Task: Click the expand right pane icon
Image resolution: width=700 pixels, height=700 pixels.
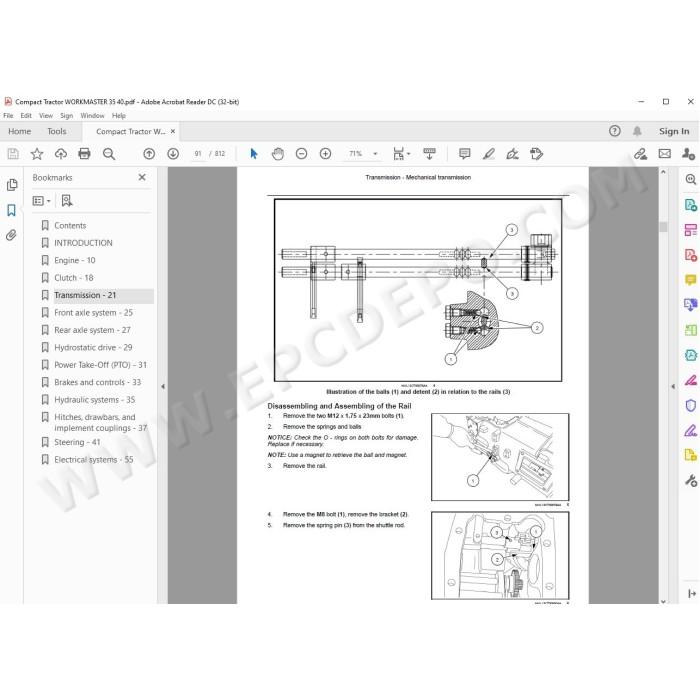Action: pyautogui.click(x=692, y=593)
